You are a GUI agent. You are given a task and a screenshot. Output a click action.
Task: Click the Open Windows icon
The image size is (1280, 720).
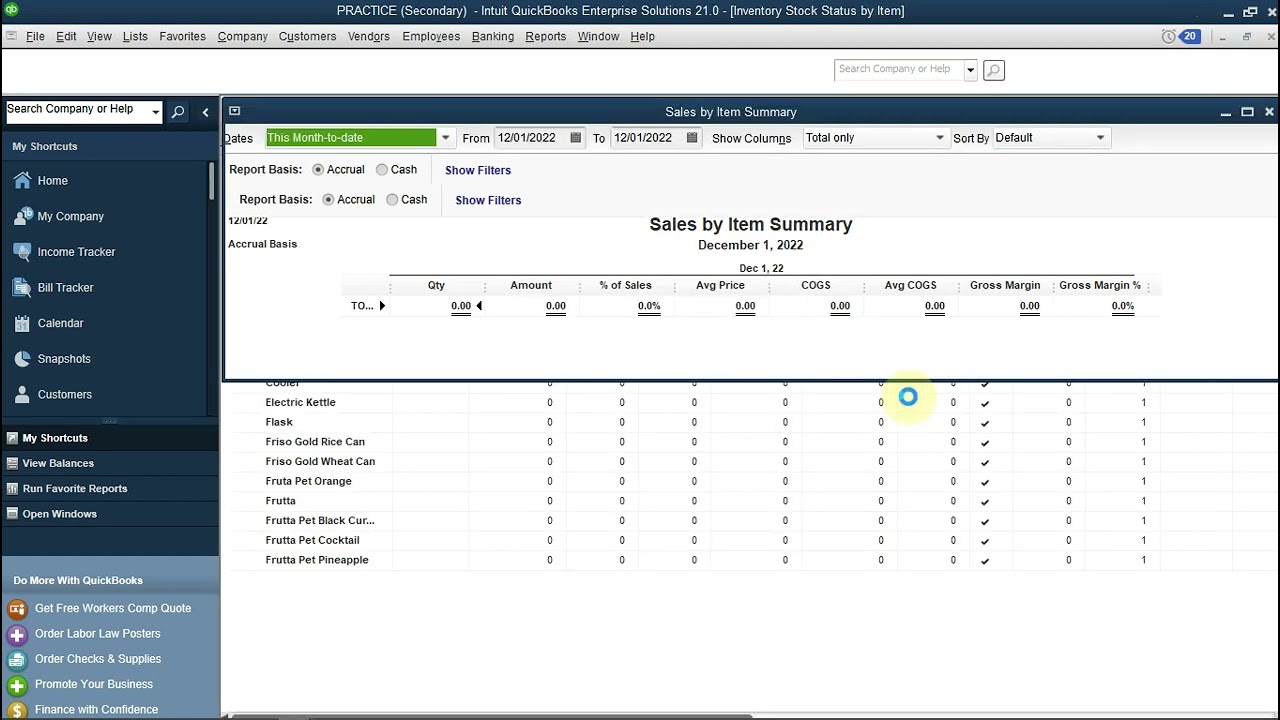click(x=12, y=514)
